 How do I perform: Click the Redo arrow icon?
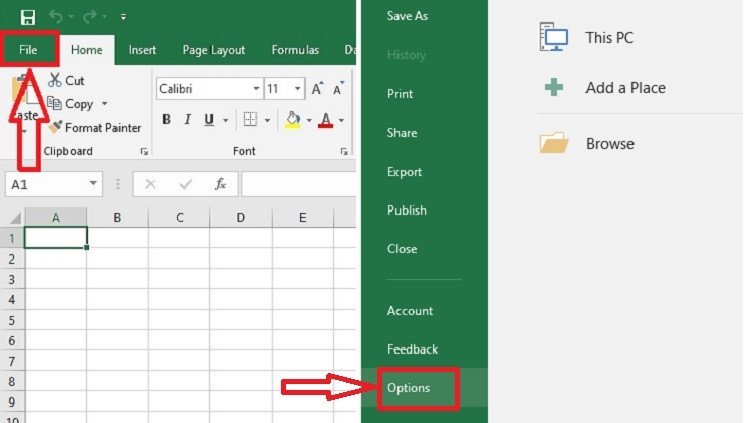[x=89, y=17]
